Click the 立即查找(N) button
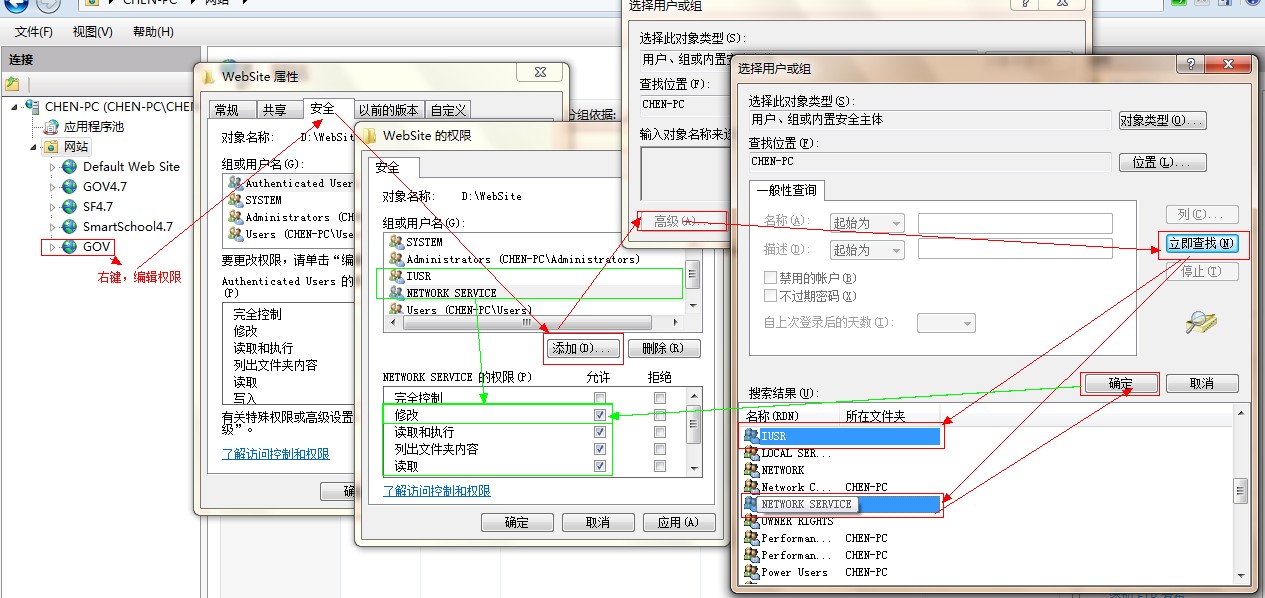The image size is (1265, 598). tap(1203, 243)
